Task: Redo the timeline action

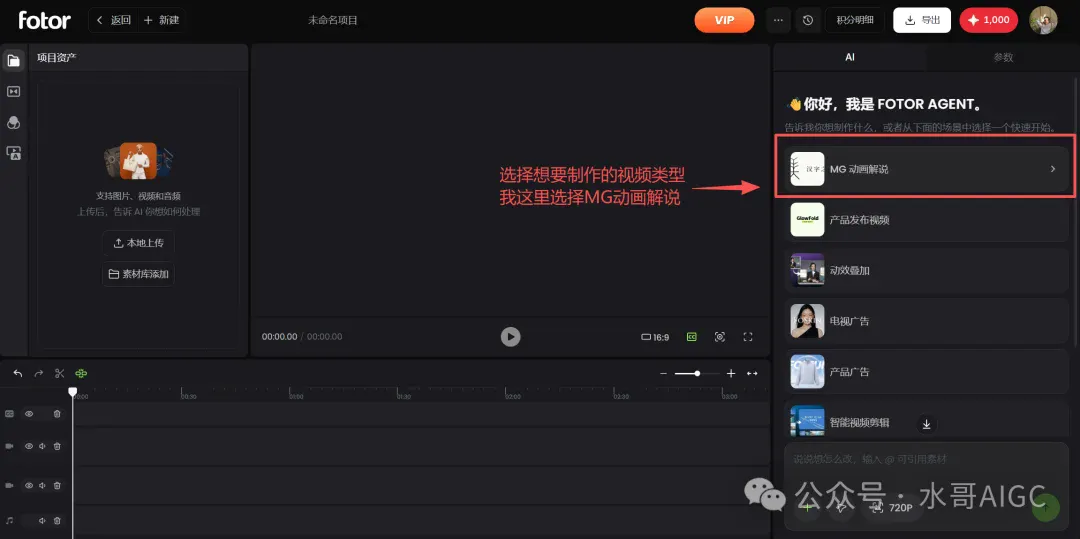Action: (x=39, y=373)
